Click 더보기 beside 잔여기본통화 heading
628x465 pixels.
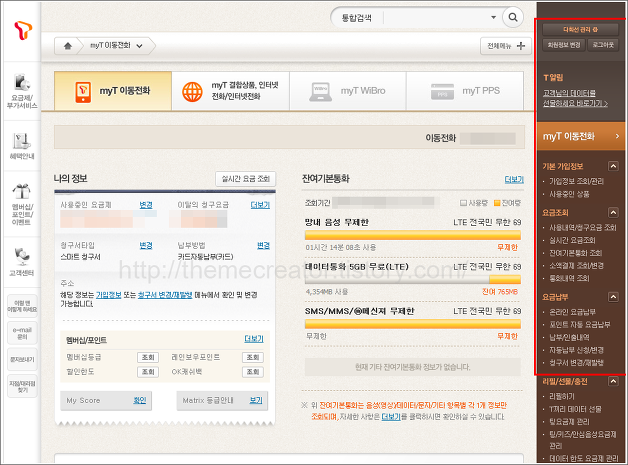click(514, 179)
